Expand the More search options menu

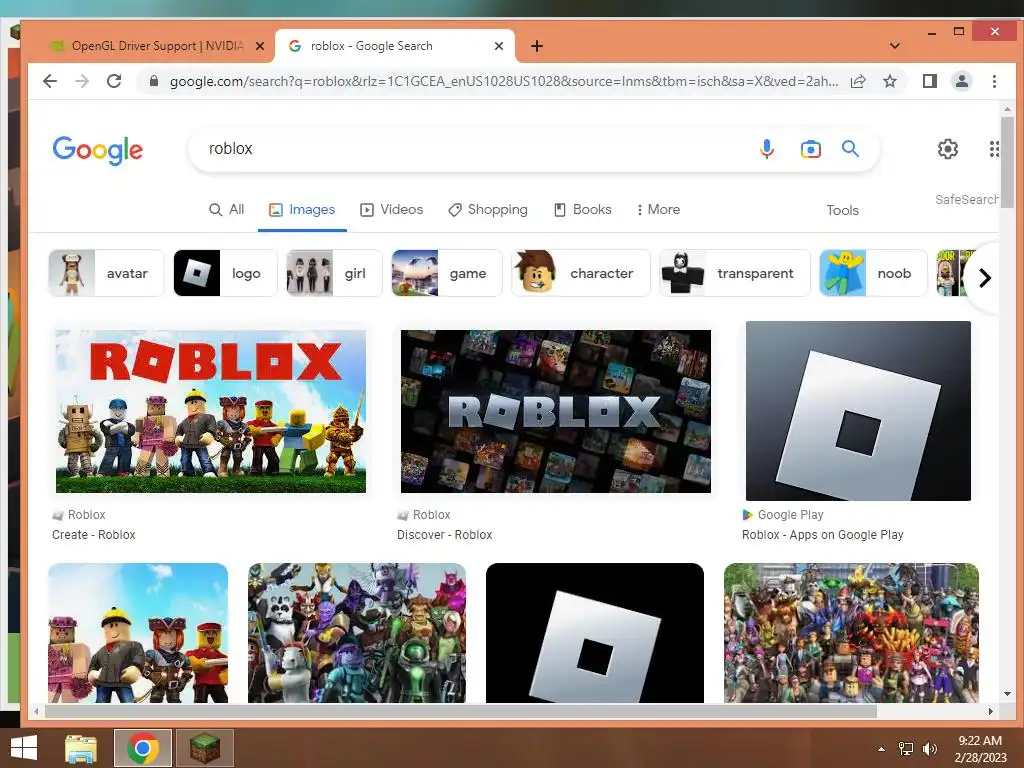658,210
